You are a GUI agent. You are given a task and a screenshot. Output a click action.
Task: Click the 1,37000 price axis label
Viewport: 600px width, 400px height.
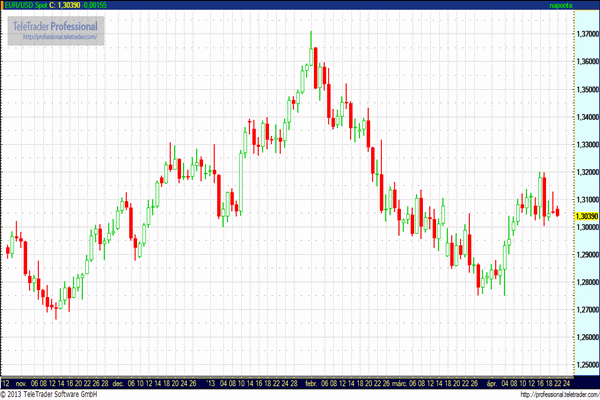(x=586, y=35)
